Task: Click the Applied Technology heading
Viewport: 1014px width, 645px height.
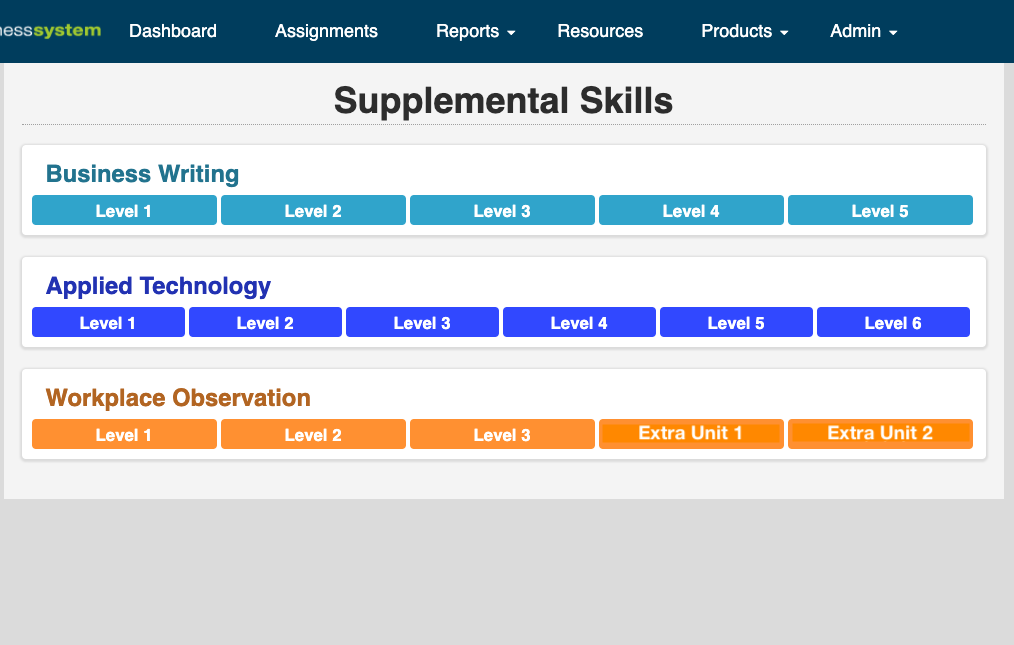Action: [158, 286]
